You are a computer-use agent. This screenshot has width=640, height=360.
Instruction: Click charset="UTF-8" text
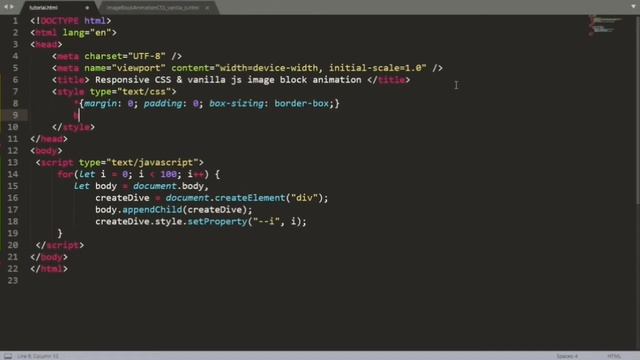(124, 56)
